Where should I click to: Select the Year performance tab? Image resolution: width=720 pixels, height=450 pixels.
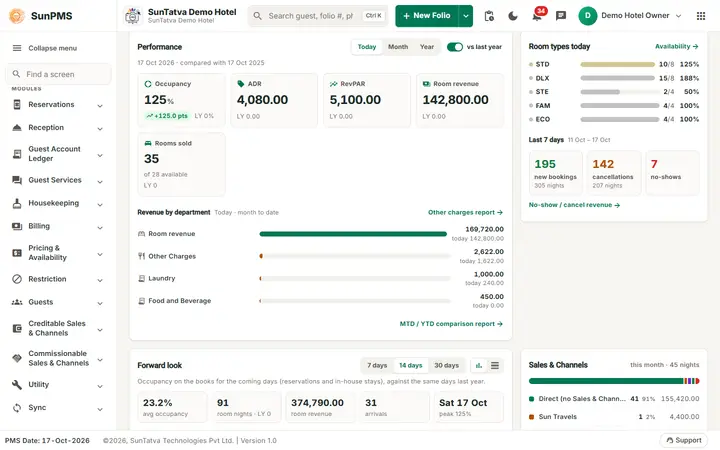click(427, 47)
